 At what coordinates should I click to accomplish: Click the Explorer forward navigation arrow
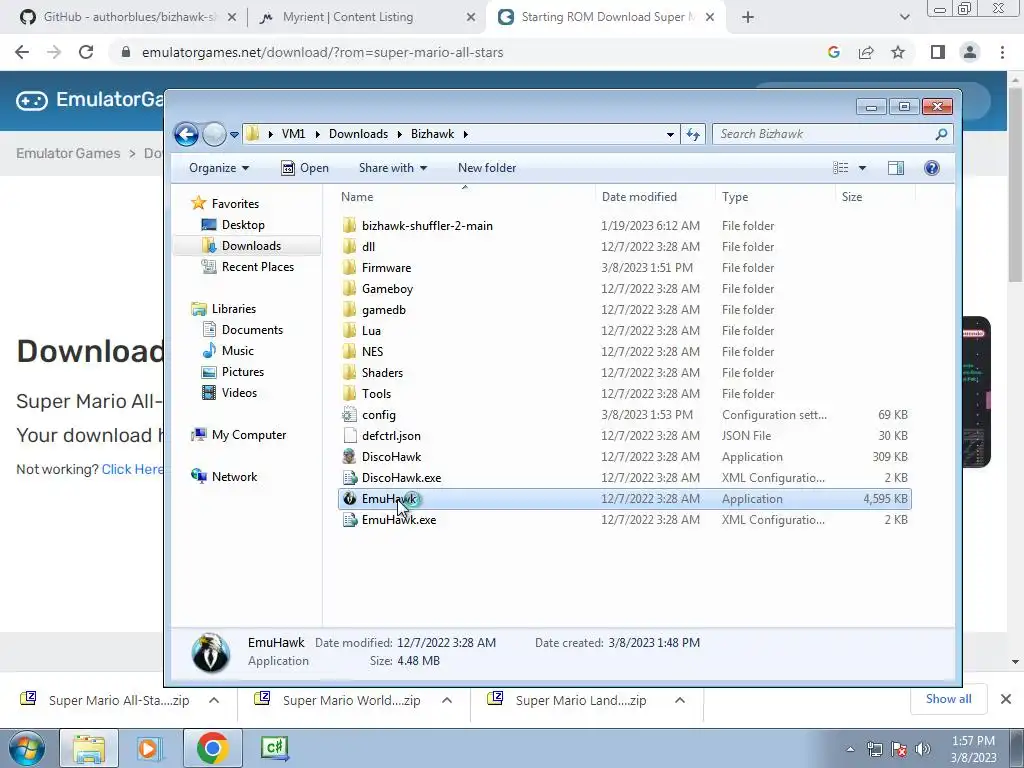click(x=214, y=135)
